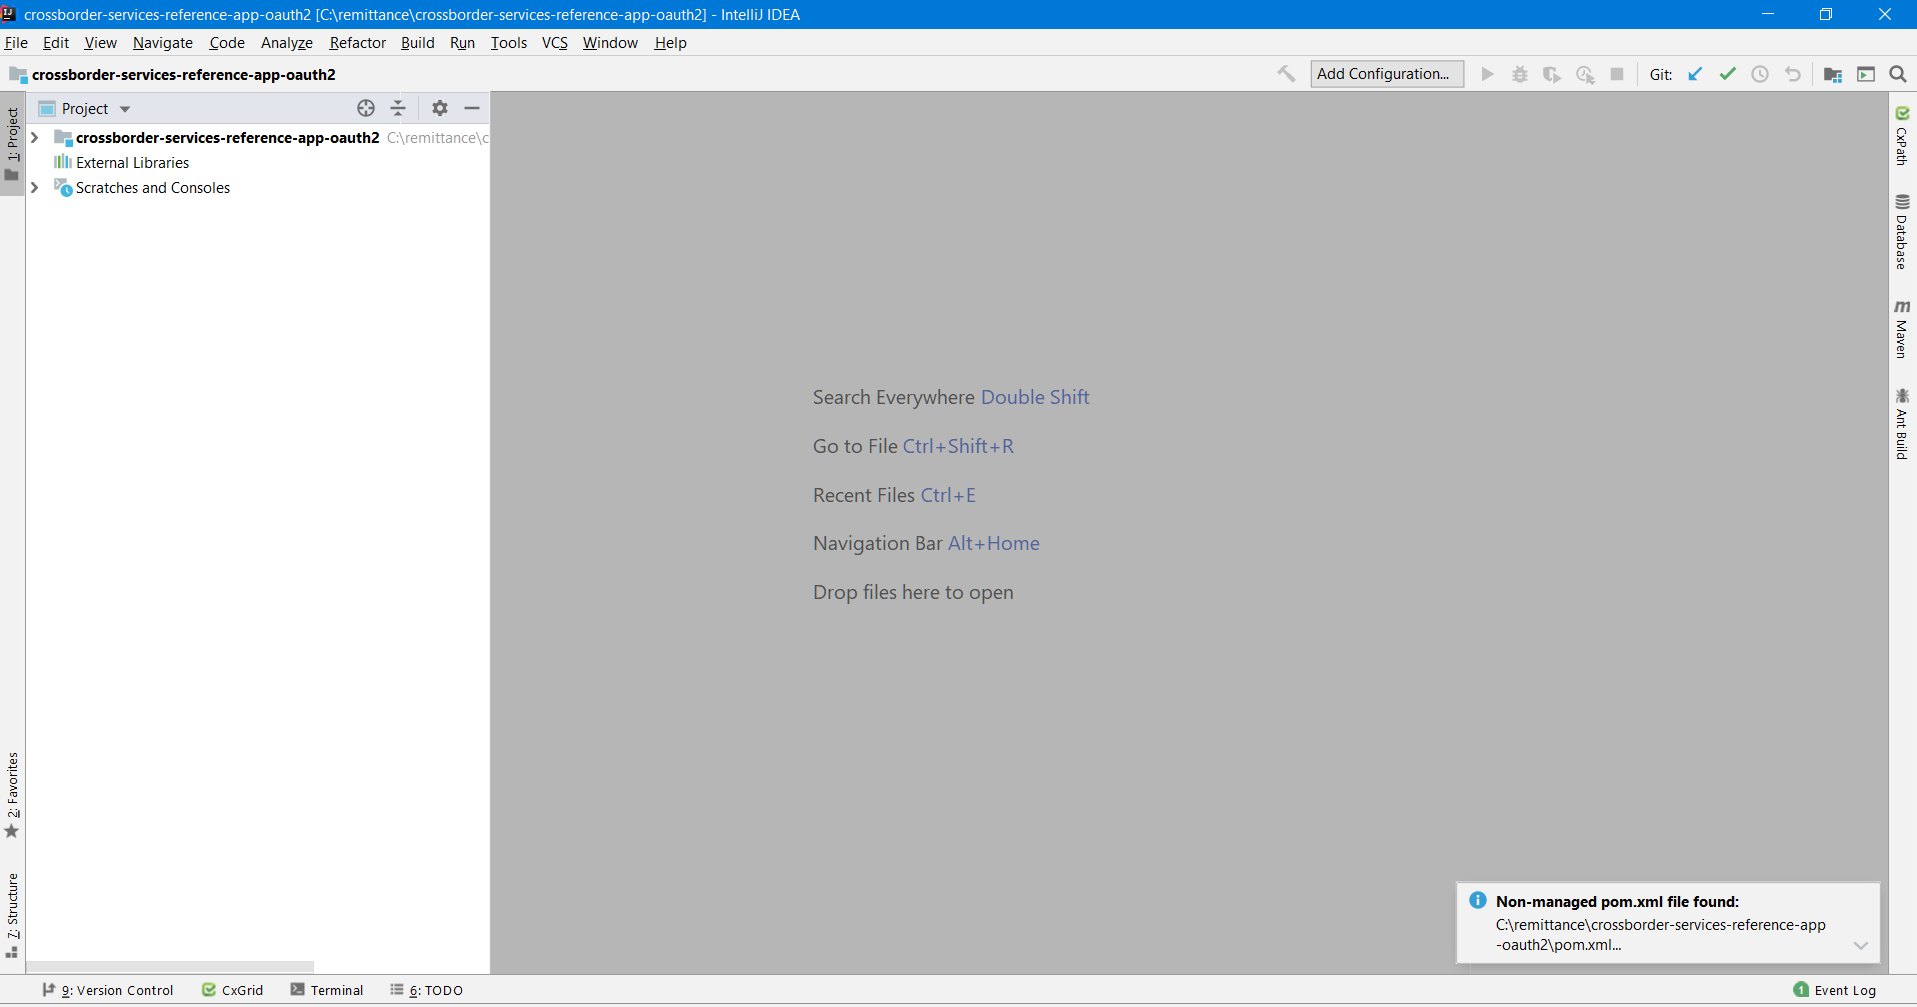1917x1007 pixels.
Task: Click the Run Anything toolbar icon
Action: pyautogui.click(x=1865, y=74)
